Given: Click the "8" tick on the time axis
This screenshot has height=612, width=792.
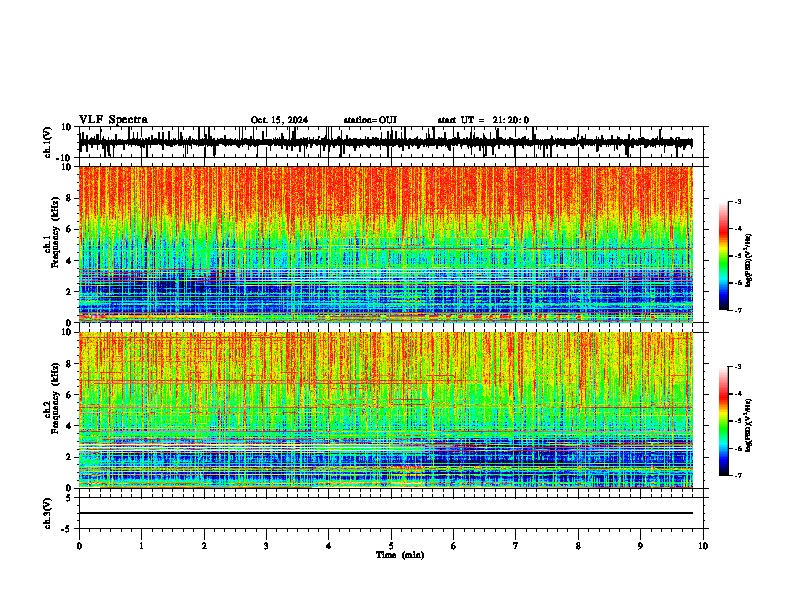Looking at the screenshot, I should (x=578, y=546).
